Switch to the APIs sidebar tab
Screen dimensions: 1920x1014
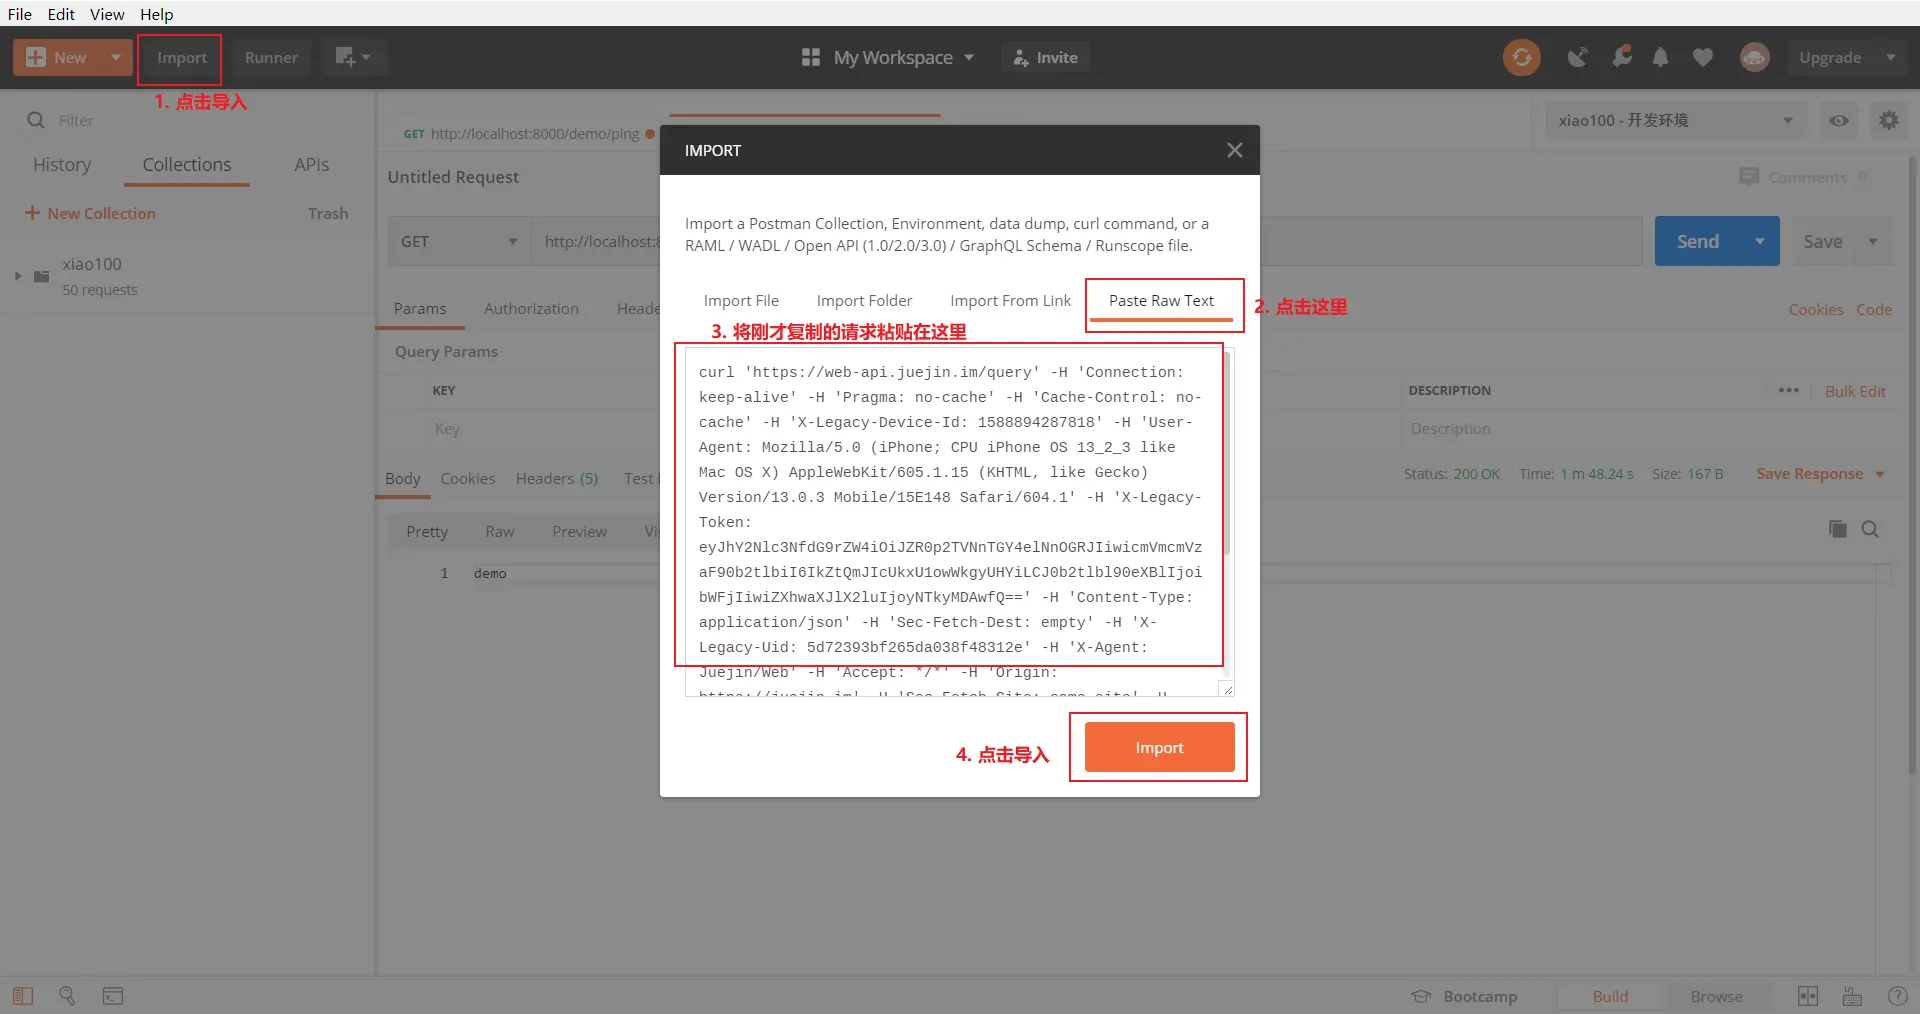(312, 165)
